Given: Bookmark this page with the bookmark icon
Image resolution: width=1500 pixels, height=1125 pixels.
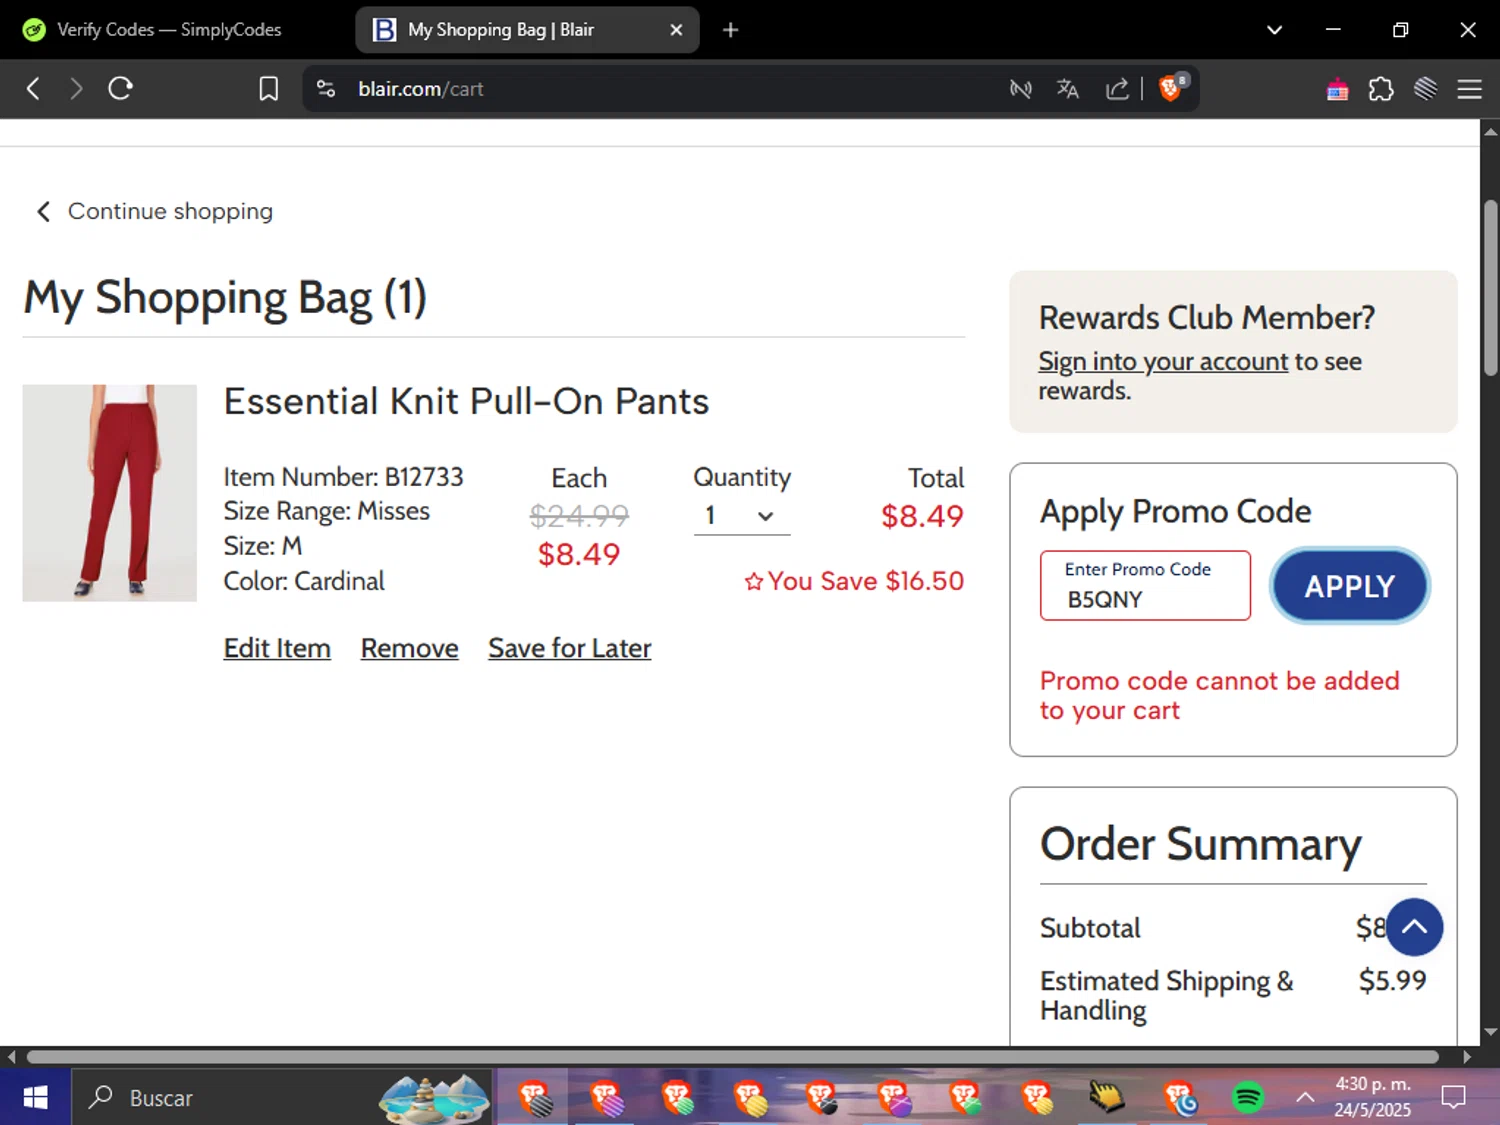Looking at the screenshot, I should [x=268, y=89].
